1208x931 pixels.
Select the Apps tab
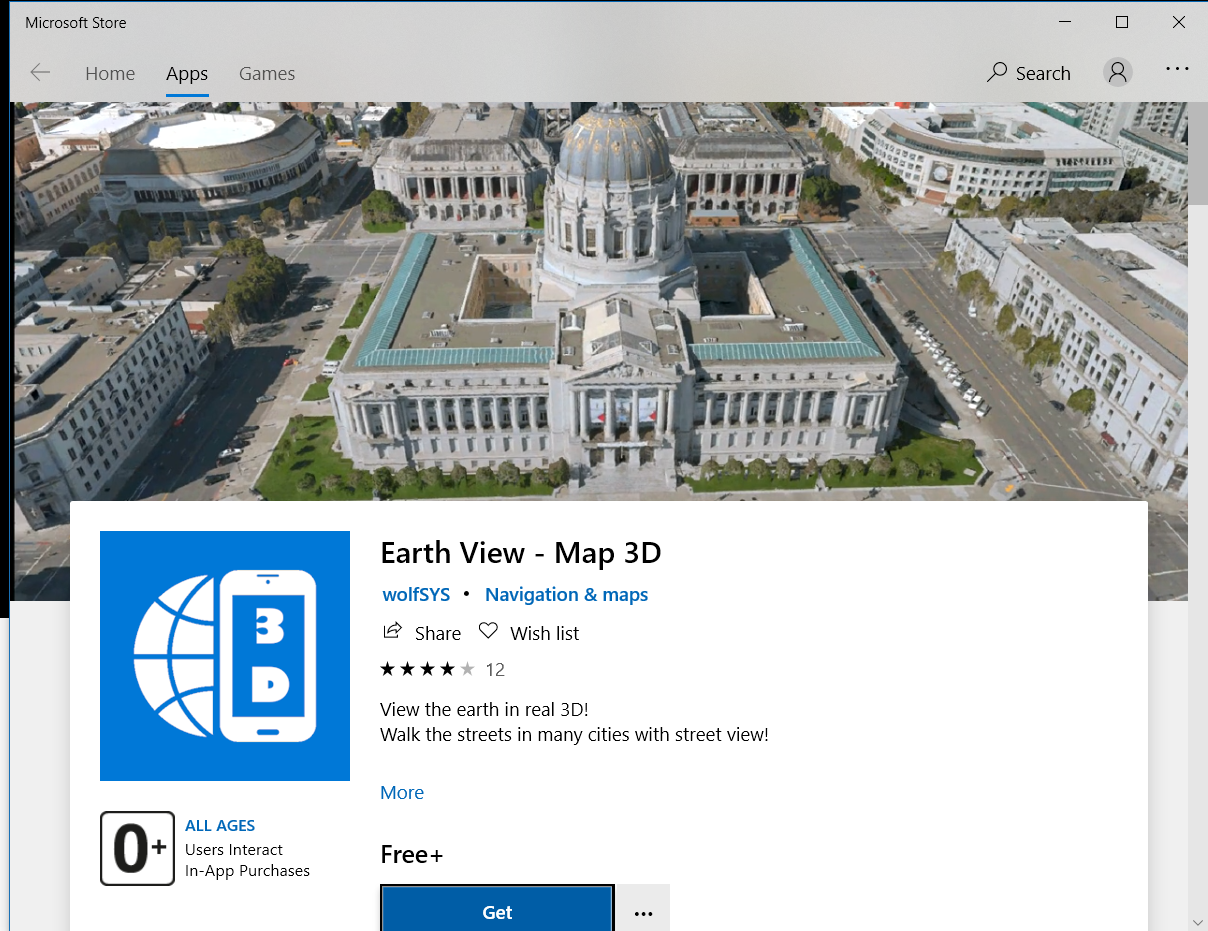pyautogui.click(x=187, y=74)
